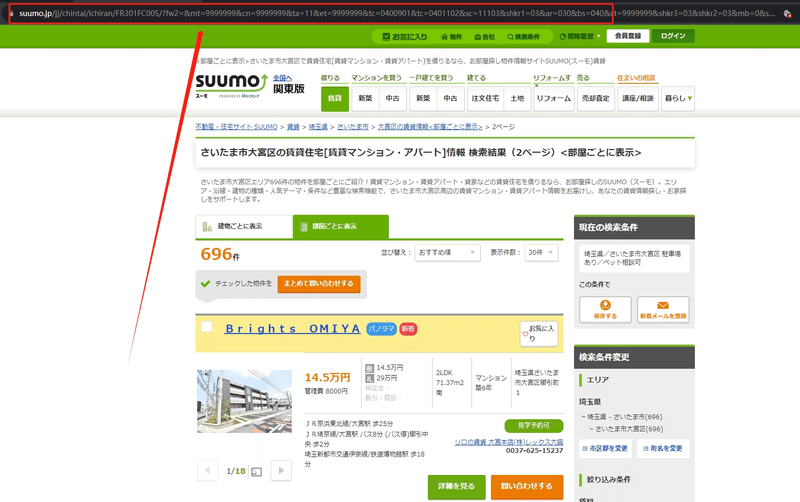This screenshot has width=800, height=502.
Task: Select the 賃貸 navigation tab
Action: [335, 98]
